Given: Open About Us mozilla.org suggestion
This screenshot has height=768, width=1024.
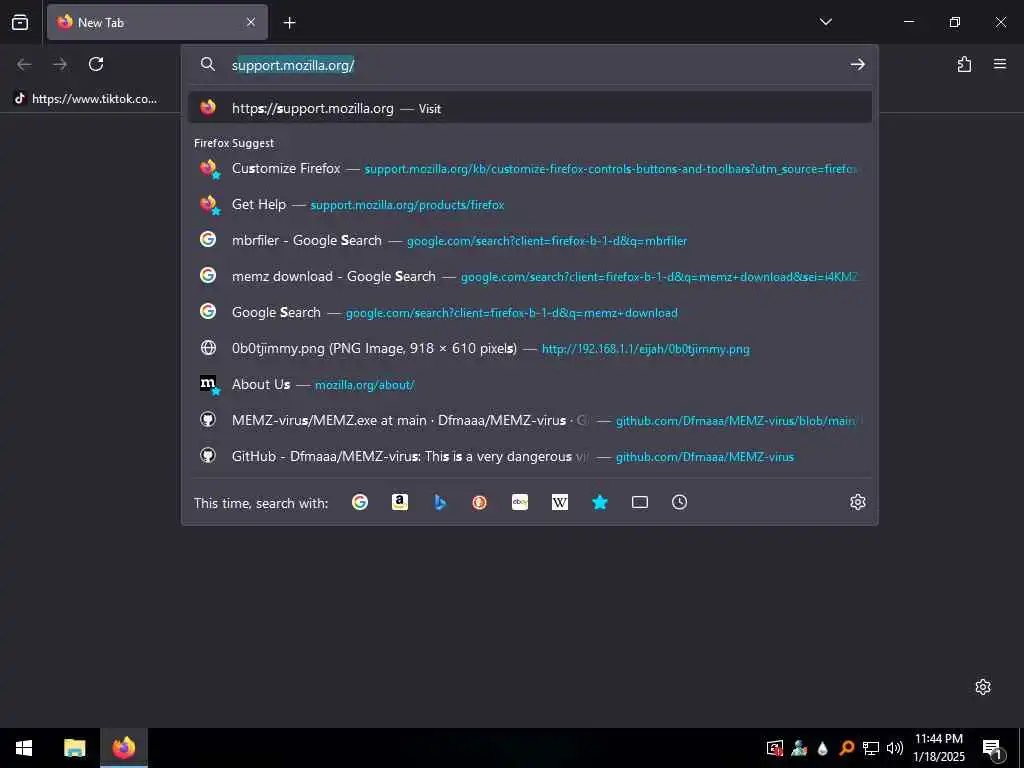Looking at the screenshot, I should tap(530, 384).
